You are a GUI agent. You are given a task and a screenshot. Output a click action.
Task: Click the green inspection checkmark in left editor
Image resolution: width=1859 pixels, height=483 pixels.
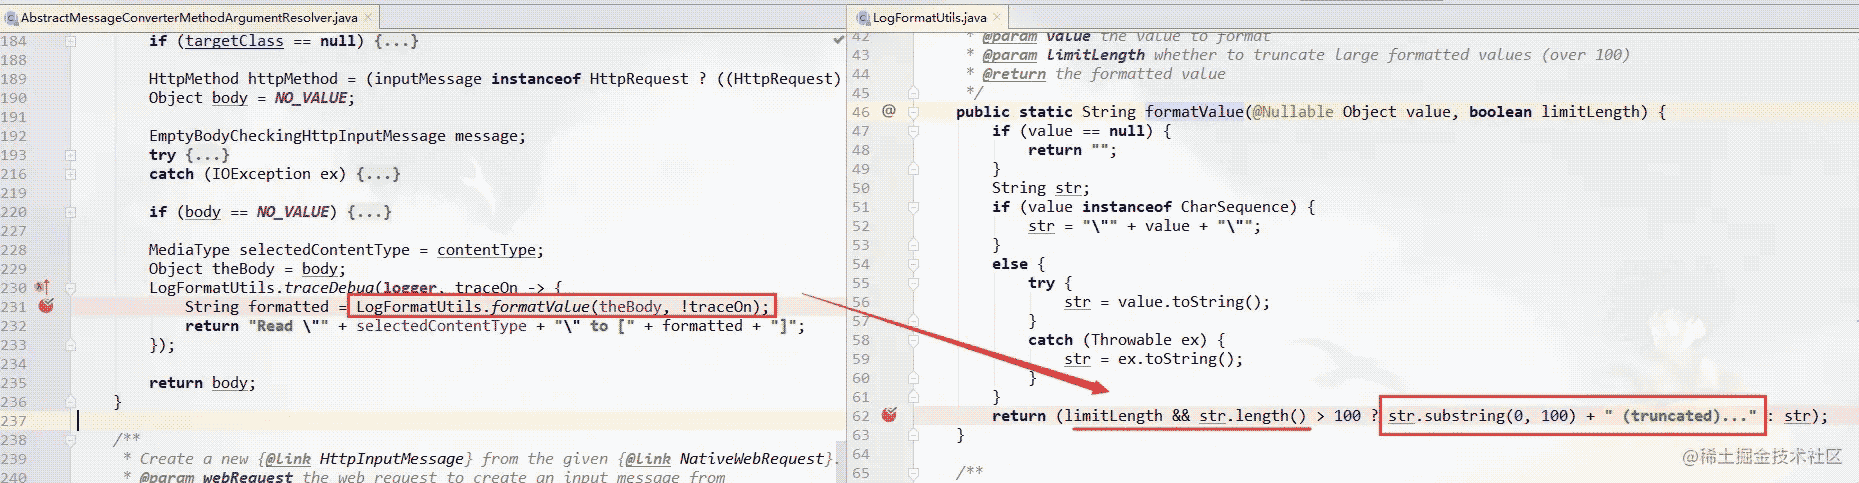pos(838,39)
